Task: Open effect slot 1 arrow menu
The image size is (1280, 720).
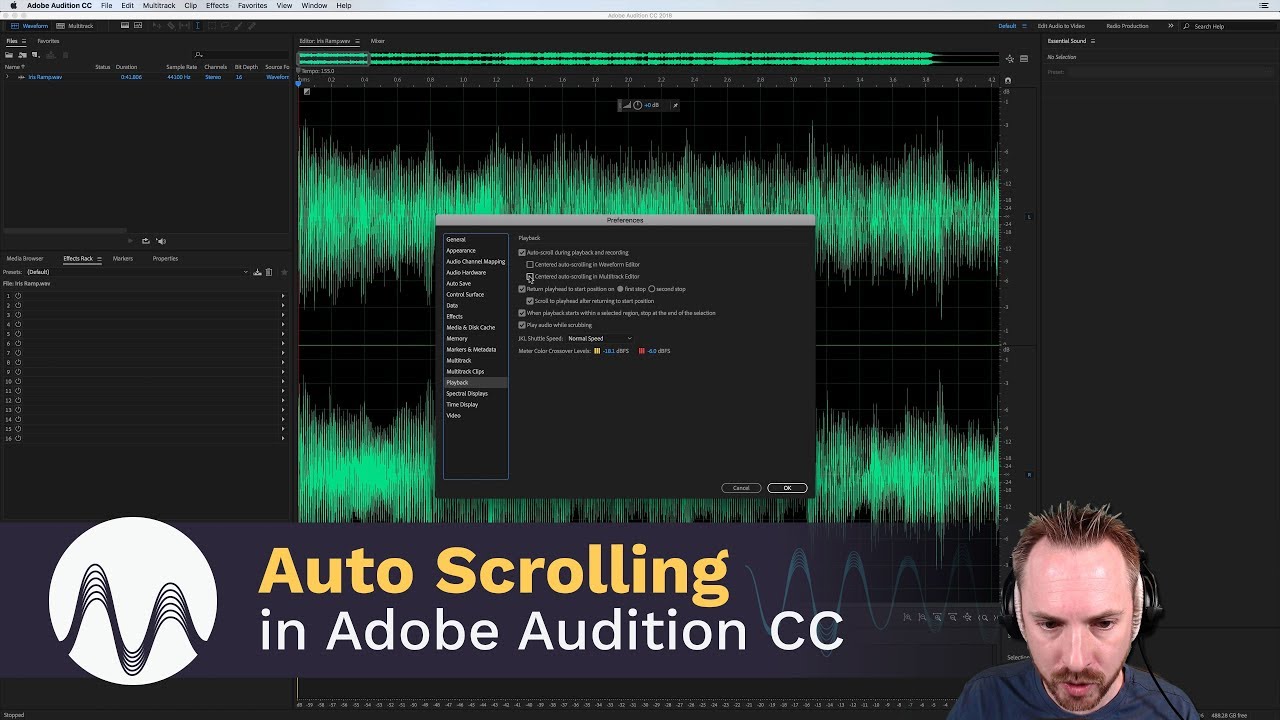Action: click(x=283, y=296)
